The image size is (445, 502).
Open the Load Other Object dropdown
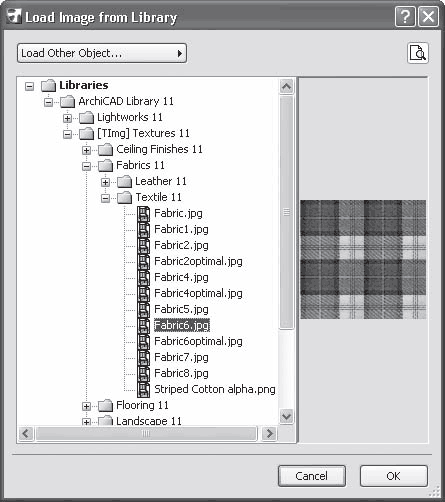(x=102, y=53)
